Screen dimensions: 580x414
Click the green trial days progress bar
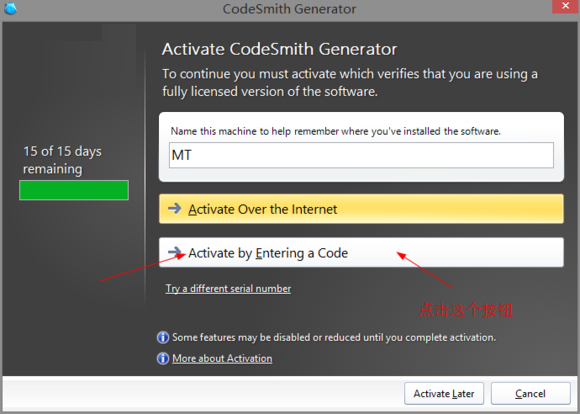click(x=74, y=190)
